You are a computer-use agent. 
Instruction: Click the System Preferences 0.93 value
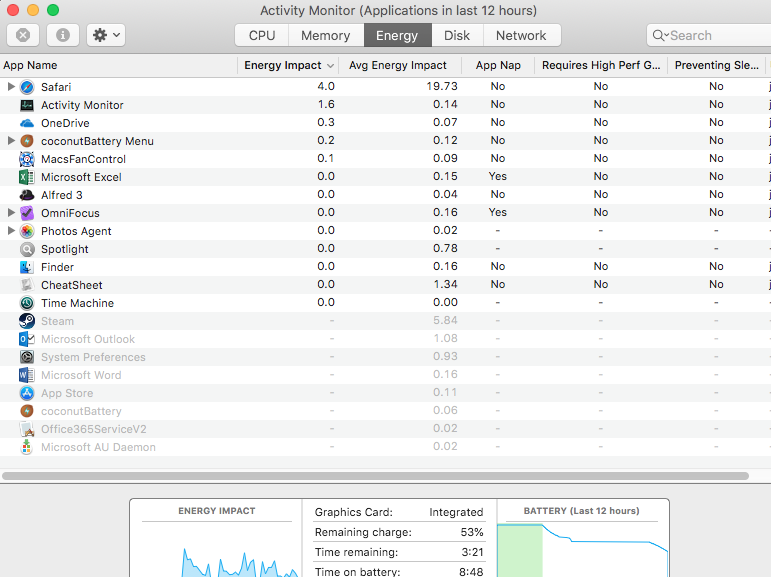pyautogui.click(x=445, y=356)
